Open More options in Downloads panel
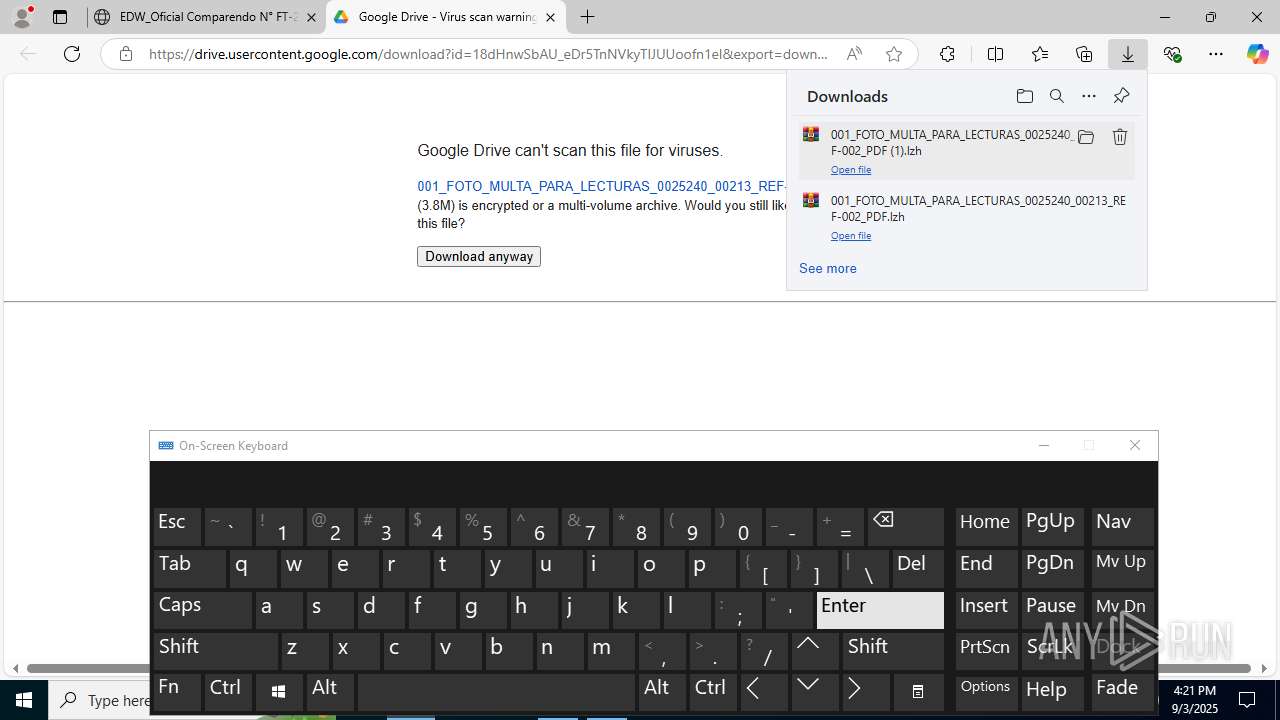Screen dimensions: 1280x720 point(1089,96)
